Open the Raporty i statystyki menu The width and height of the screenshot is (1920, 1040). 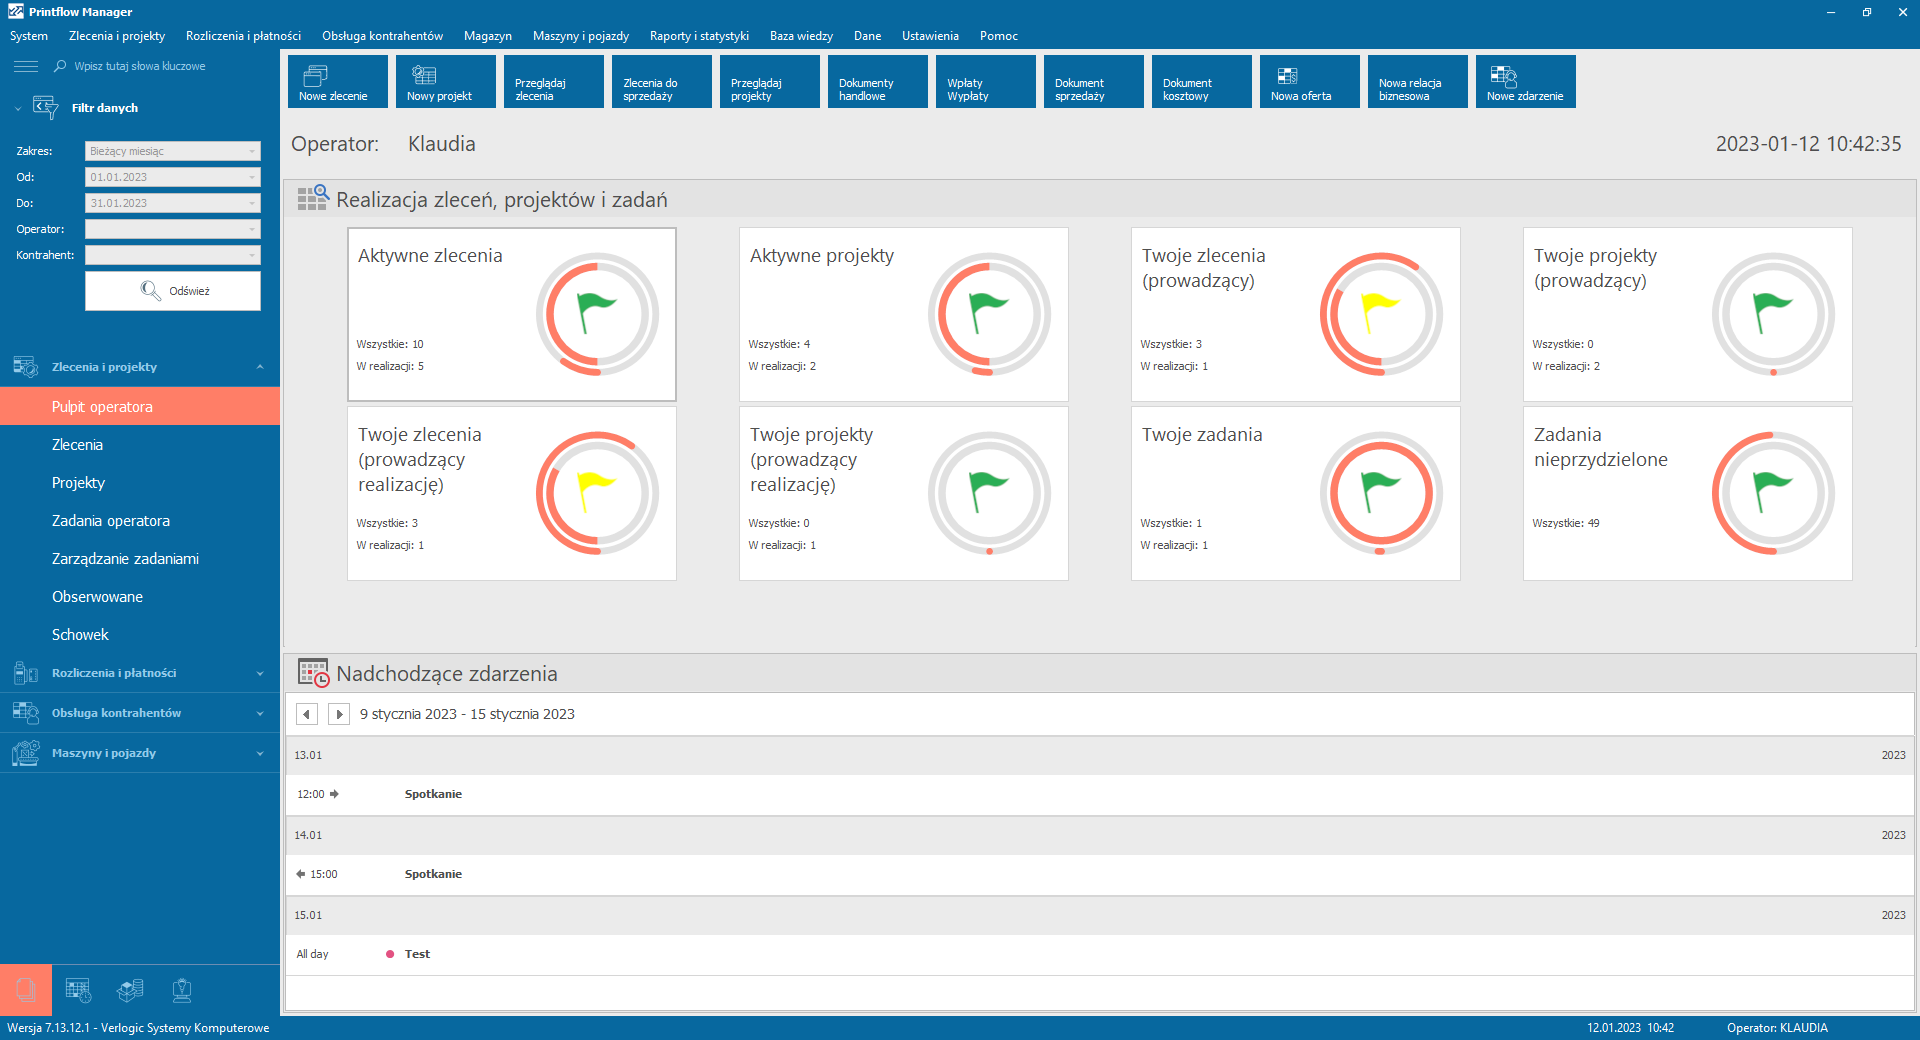(698, 36)
